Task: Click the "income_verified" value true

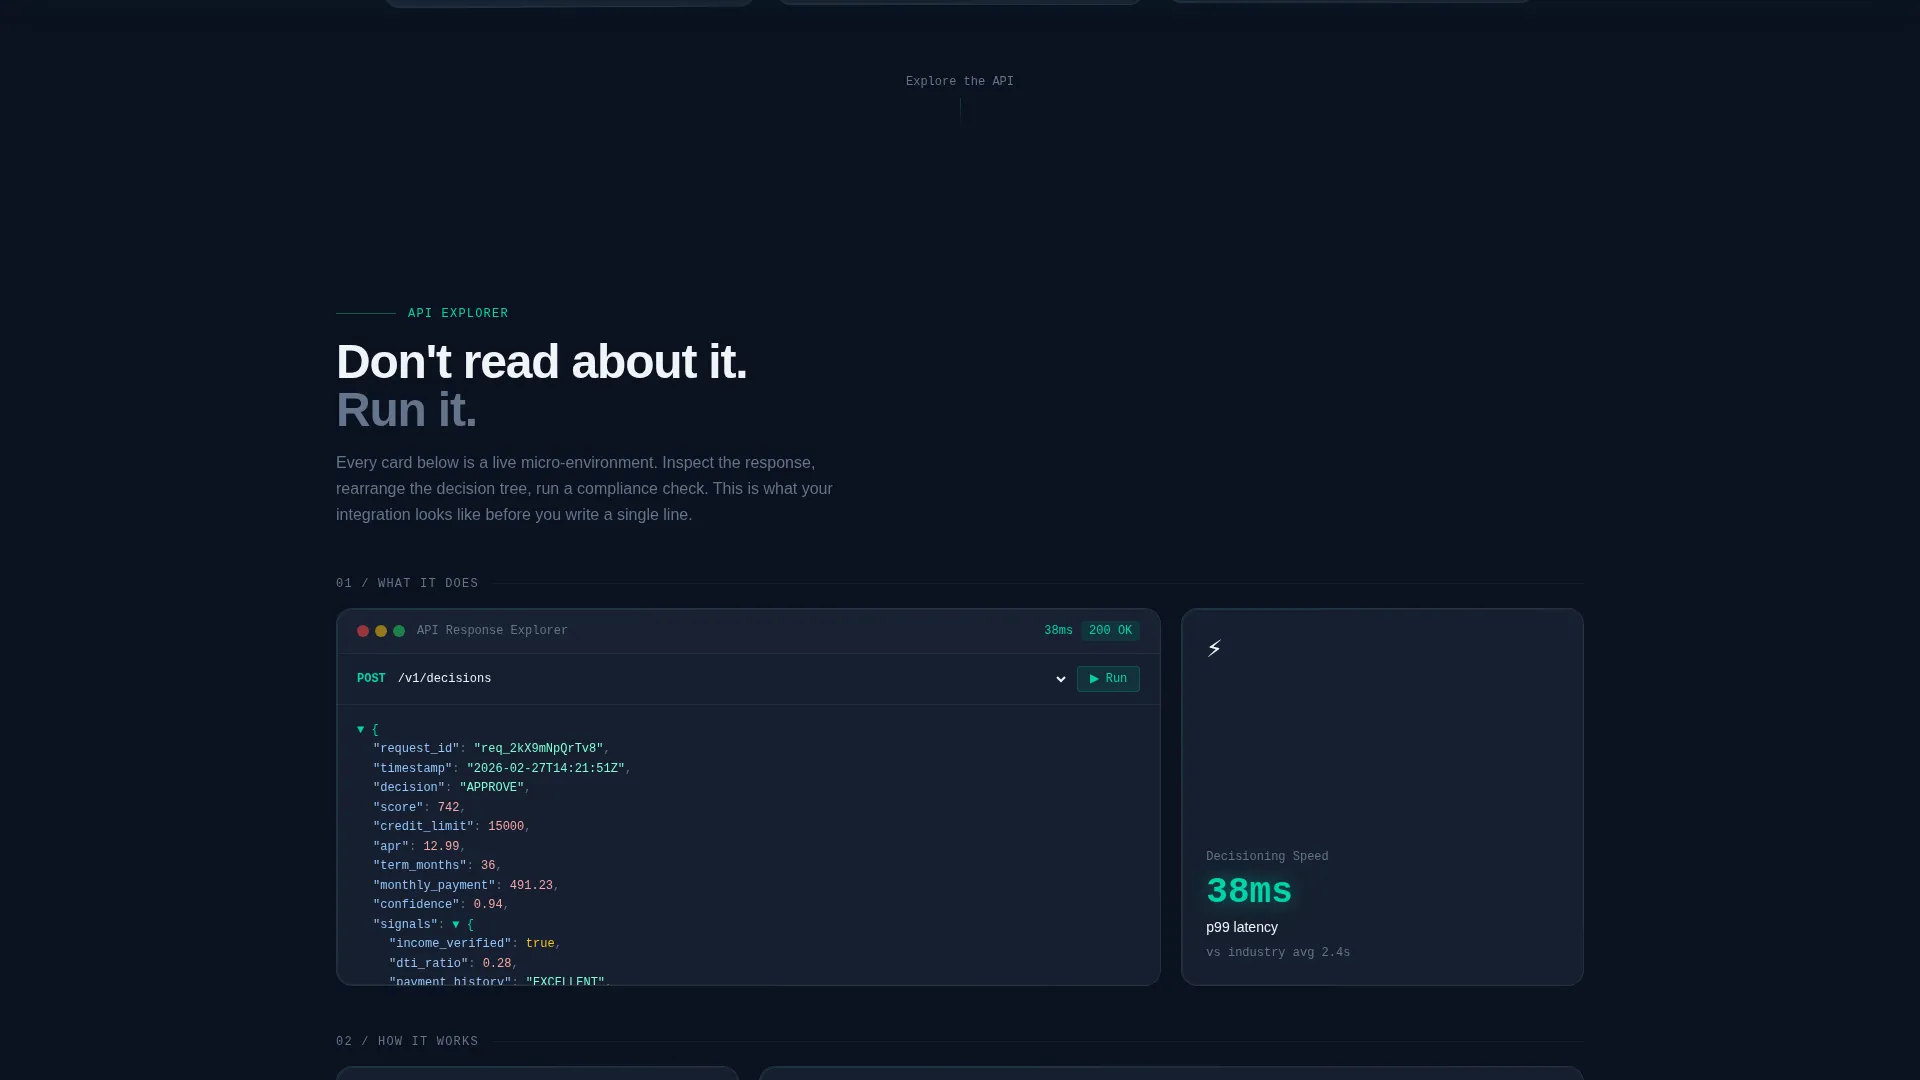Action: 540,944
